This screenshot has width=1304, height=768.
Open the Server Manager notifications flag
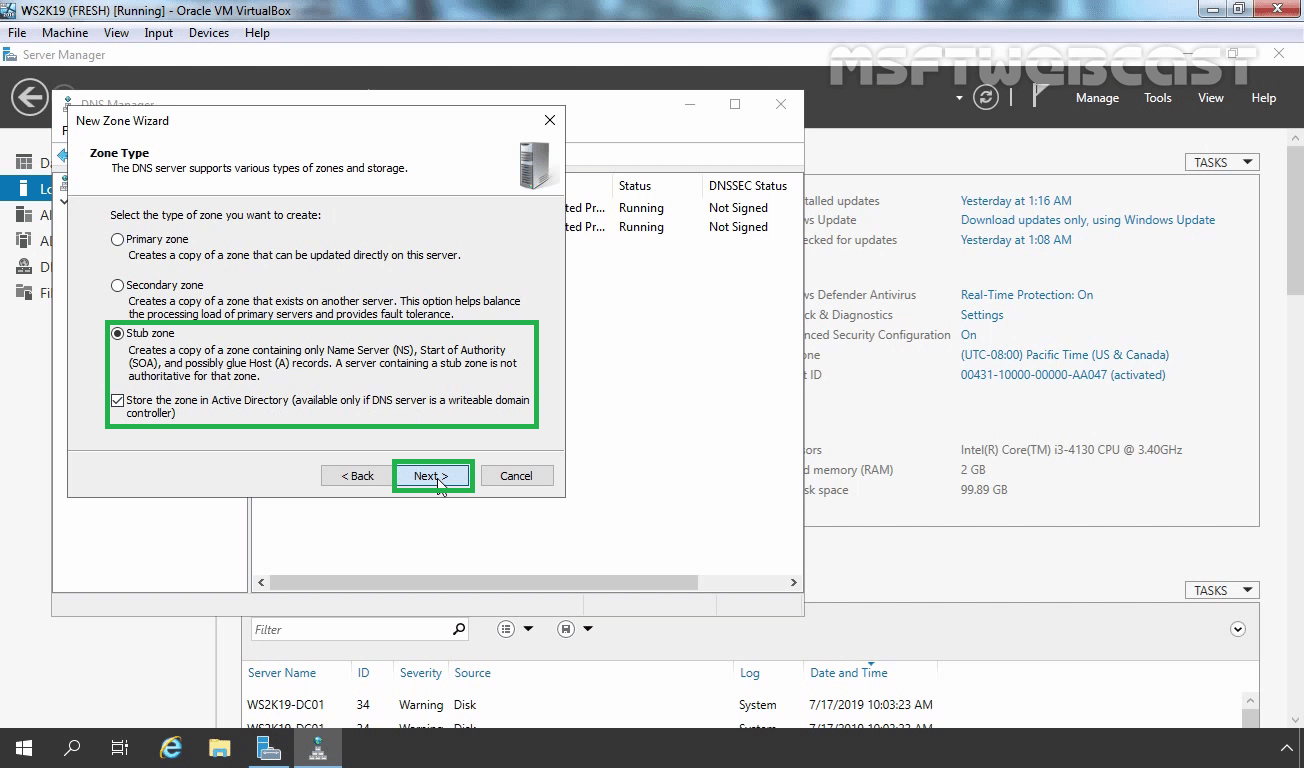(1040, 96)
